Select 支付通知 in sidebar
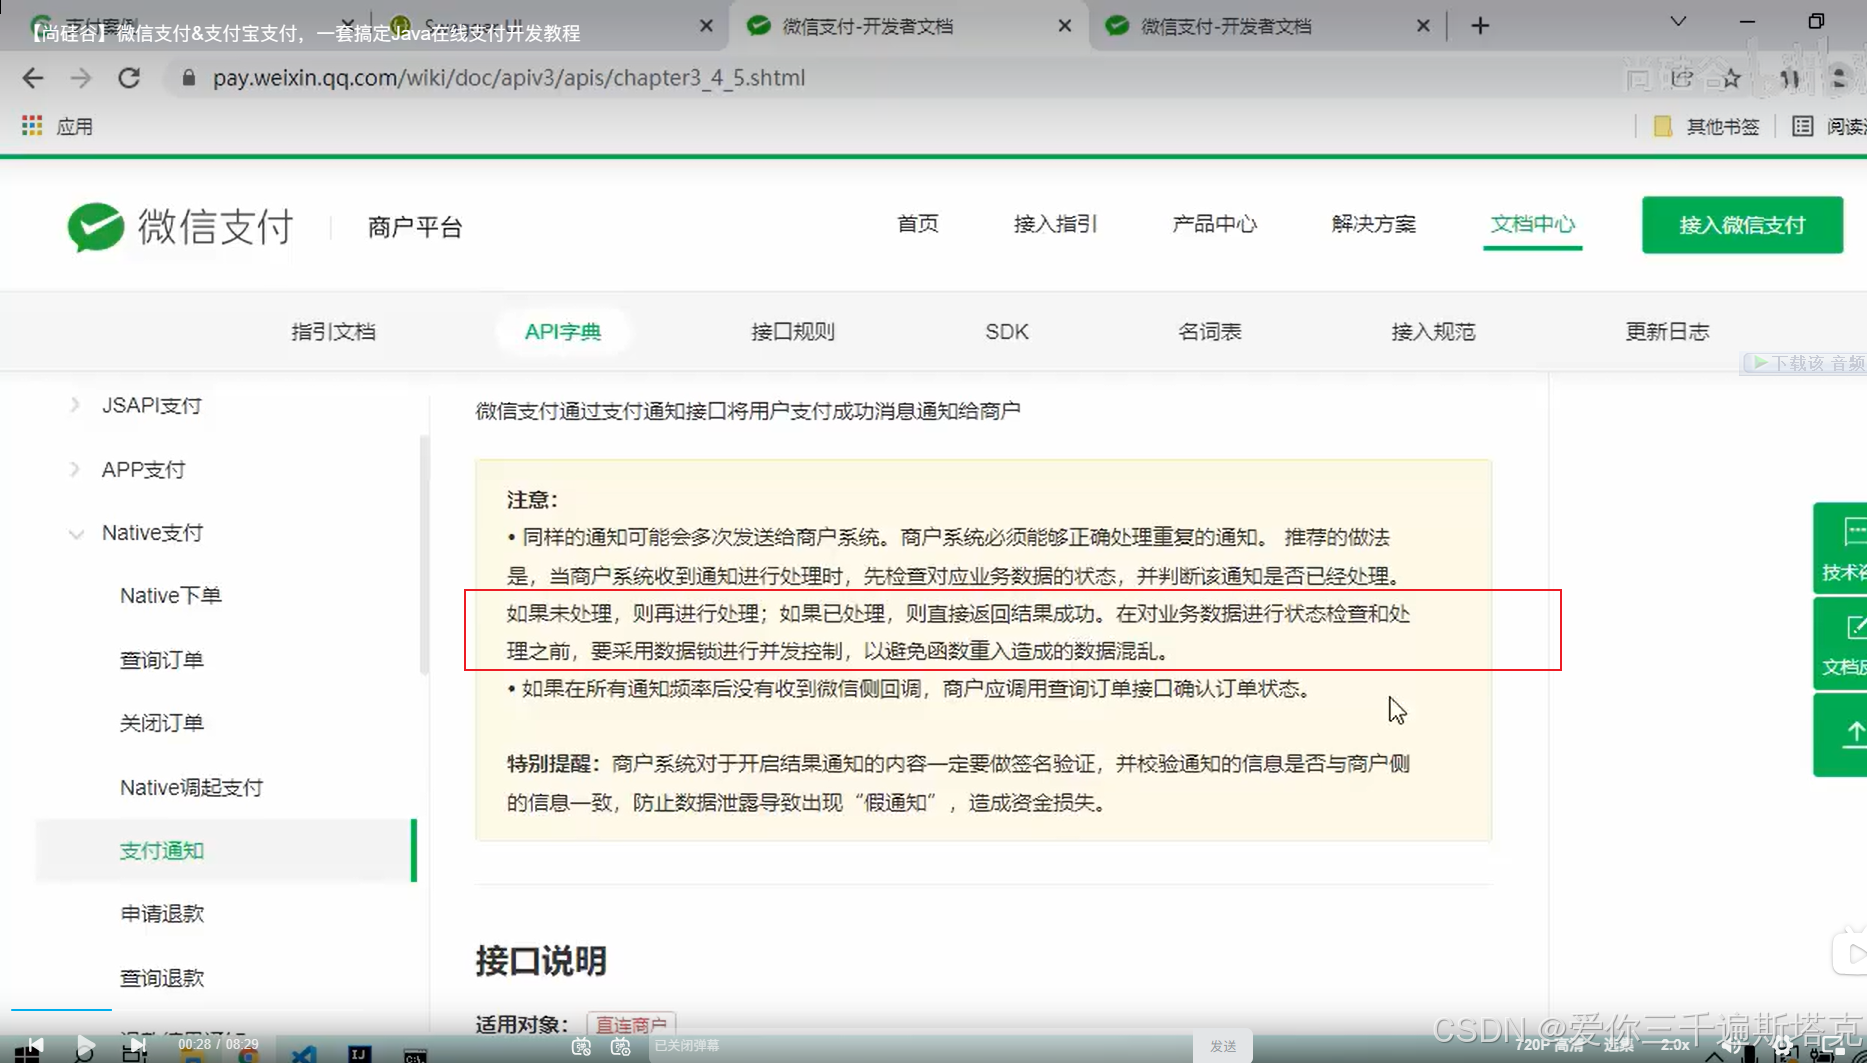The image size is (1867, 1063). pyautogui.click(x=225, y=851)
